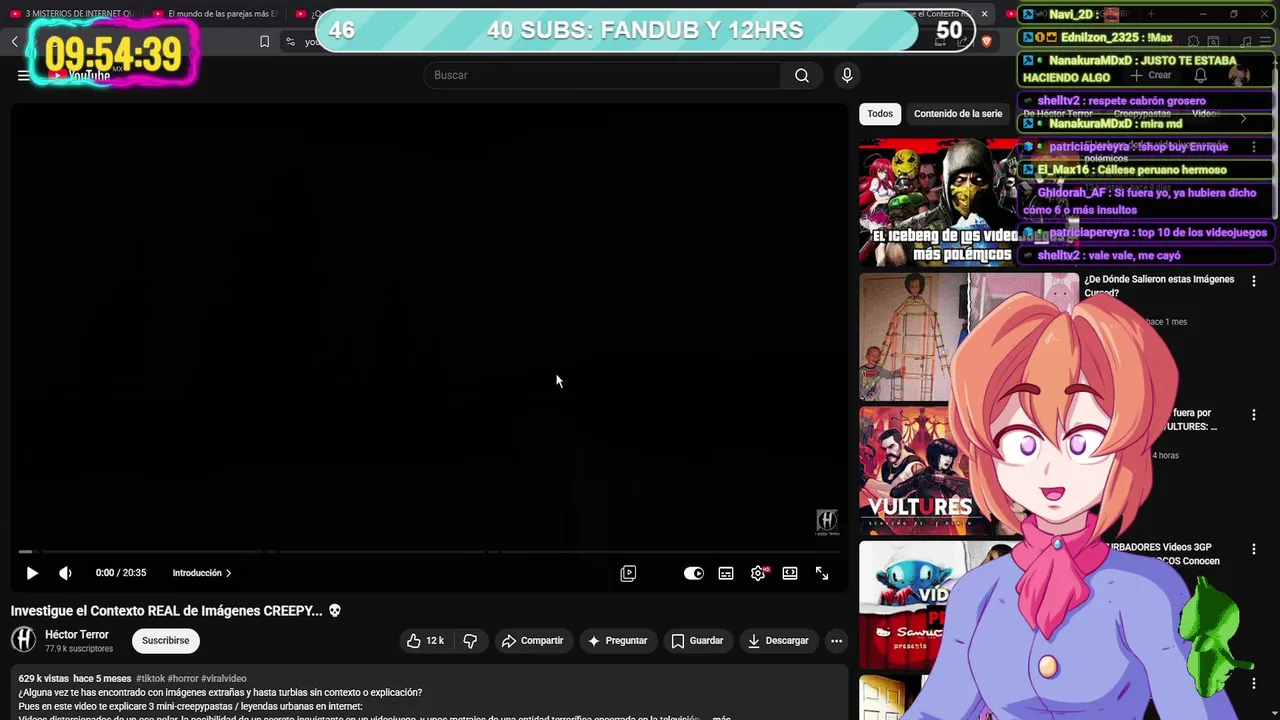Open the '¿De Dónde Salieron estas Imágenes Cursed?' title

click(1159, 286)
